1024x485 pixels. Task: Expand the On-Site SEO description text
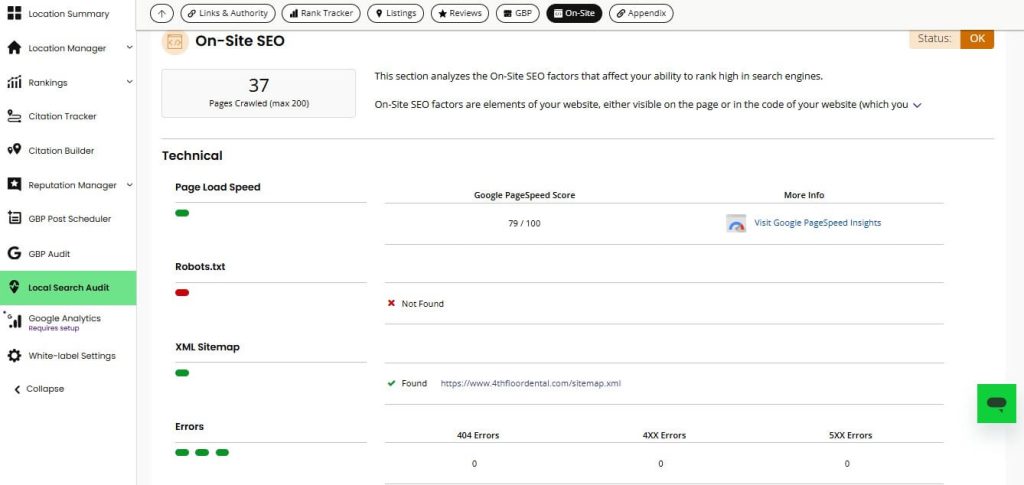(x=917, y=105)
